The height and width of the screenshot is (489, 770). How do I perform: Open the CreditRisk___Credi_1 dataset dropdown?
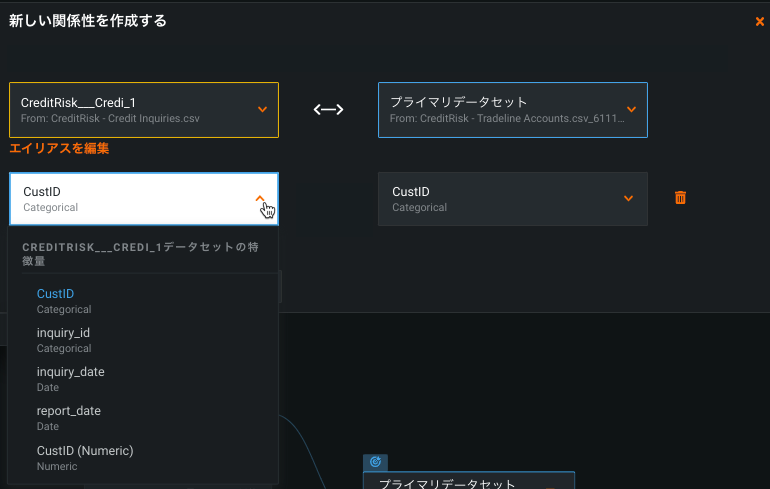tap(262, 109)
